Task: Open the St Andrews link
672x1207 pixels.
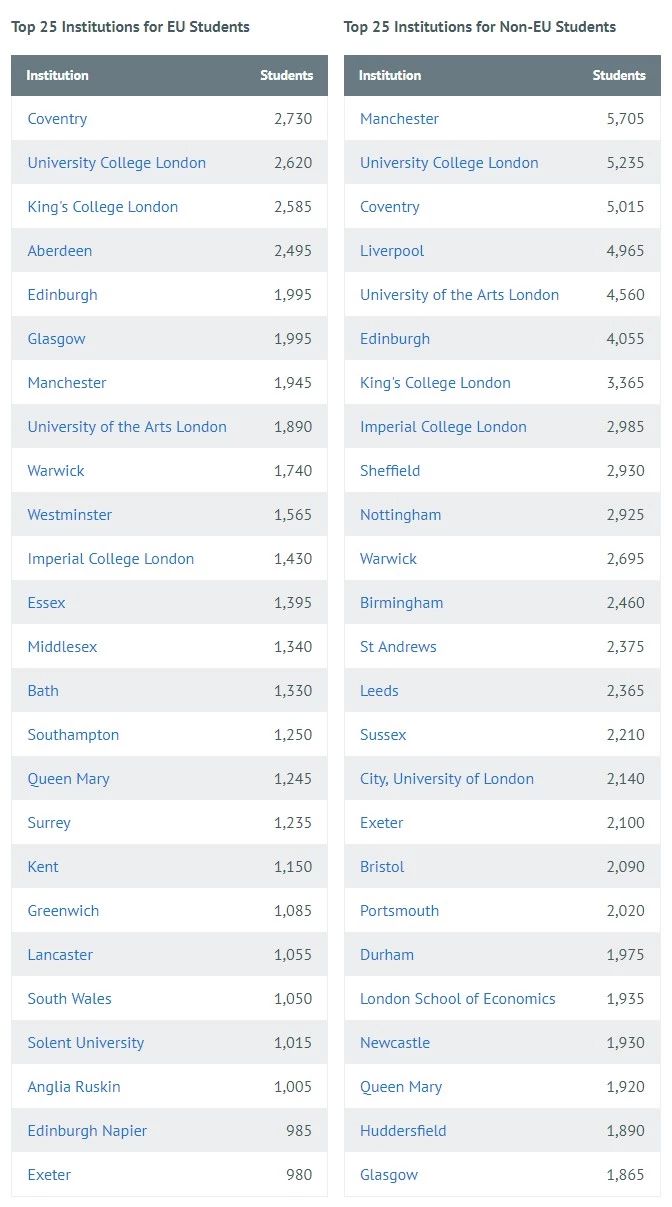Action: tap(398, 647)
